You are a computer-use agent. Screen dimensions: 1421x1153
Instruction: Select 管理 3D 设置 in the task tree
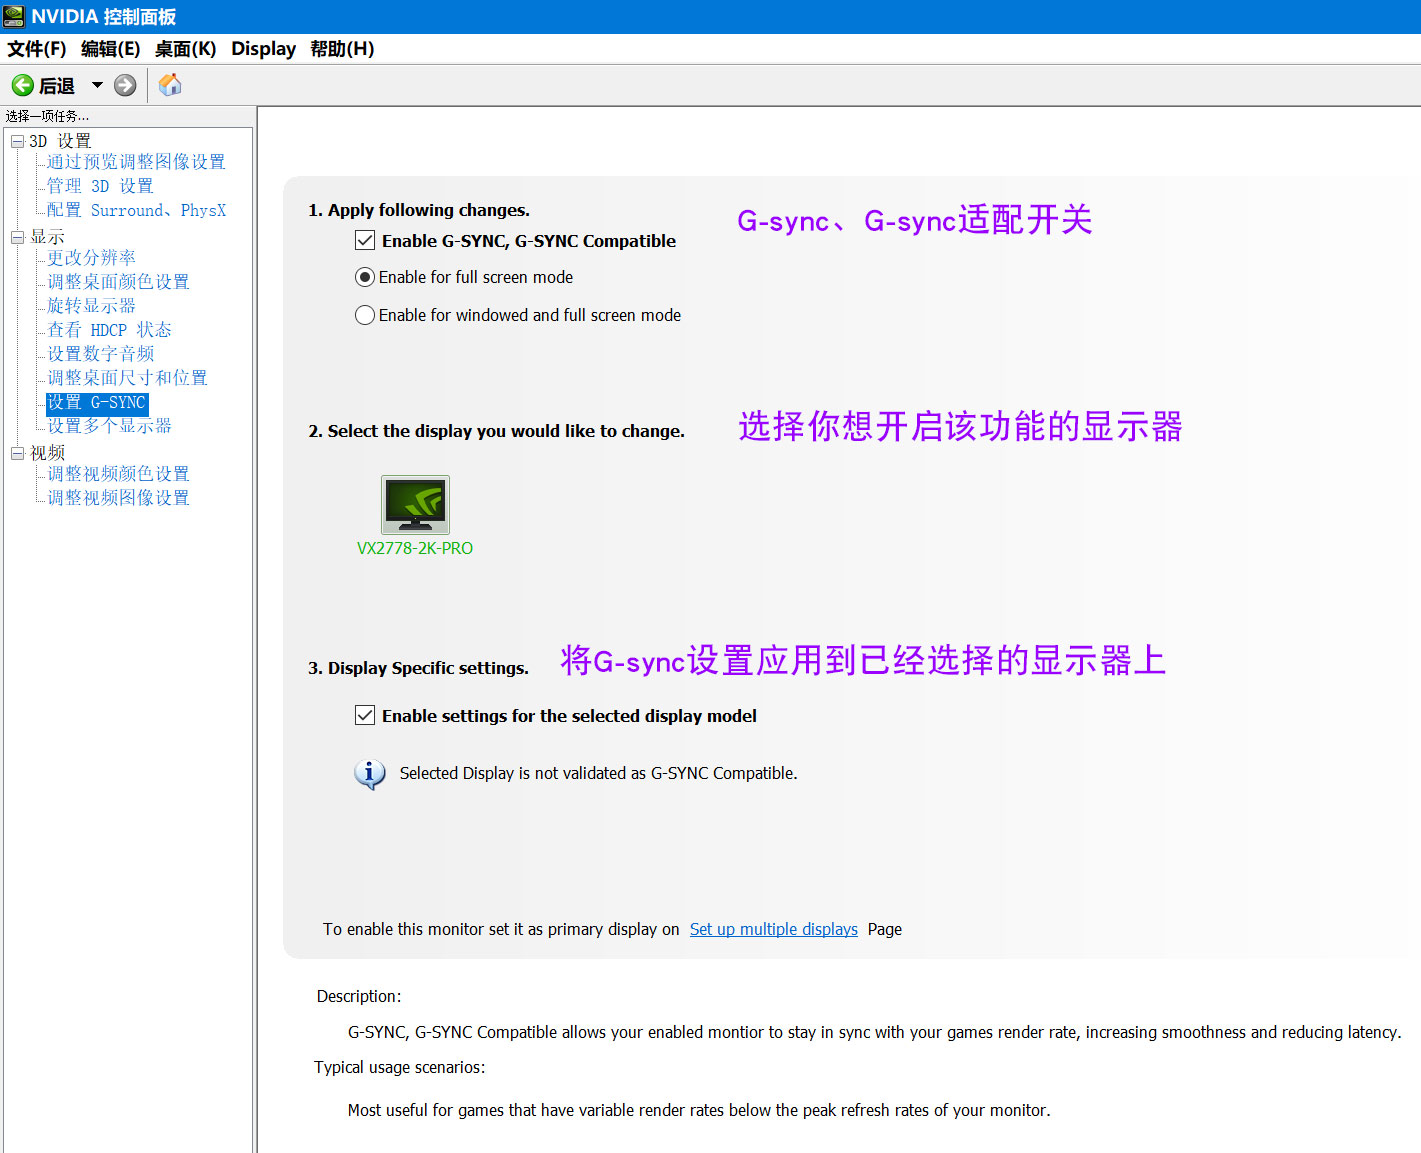[100, 185]
